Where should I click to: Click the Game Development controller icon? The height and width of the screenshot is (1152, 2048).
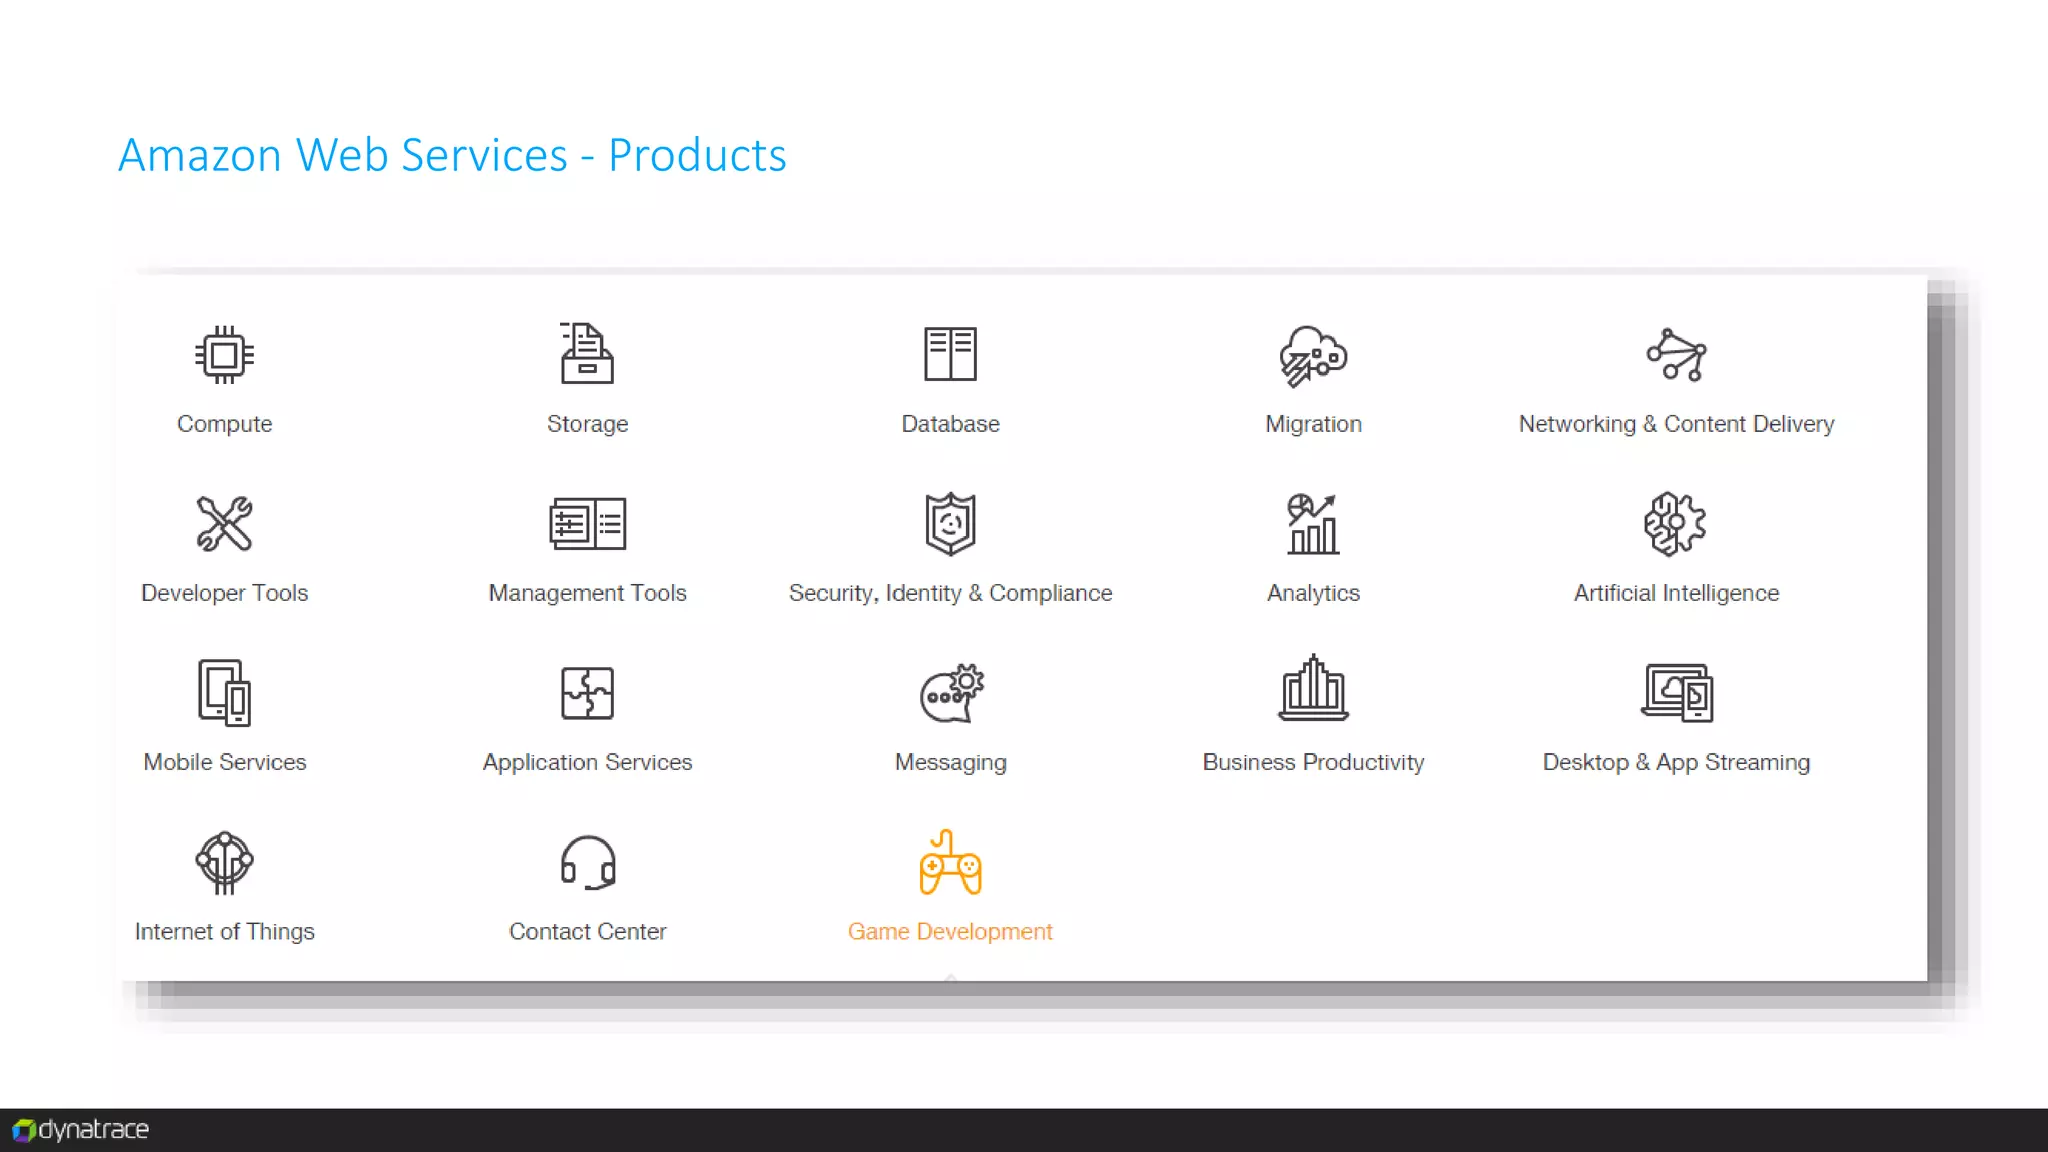(x=950, y=863)
